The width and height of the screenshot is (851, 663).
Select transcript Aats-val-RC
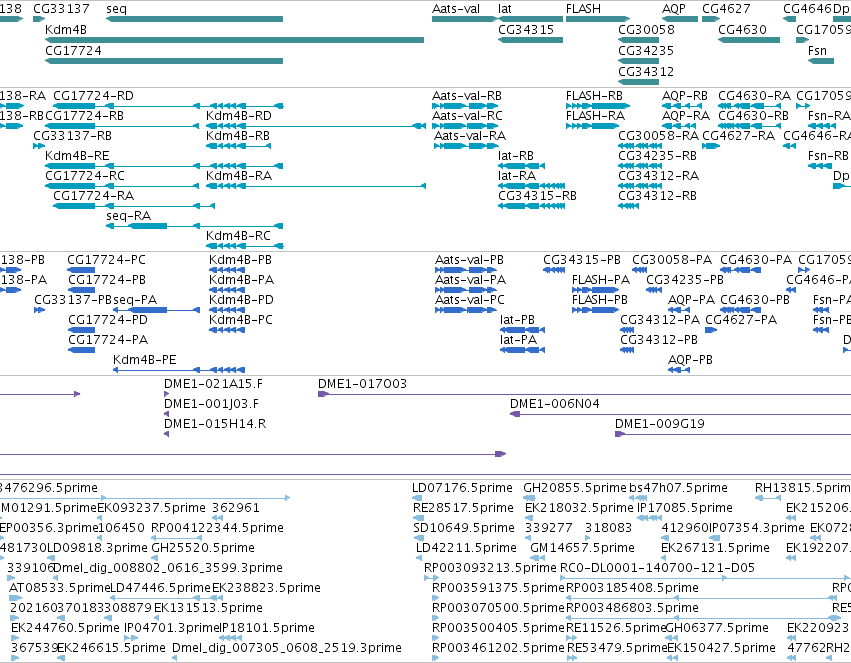[x=467, y=116]
